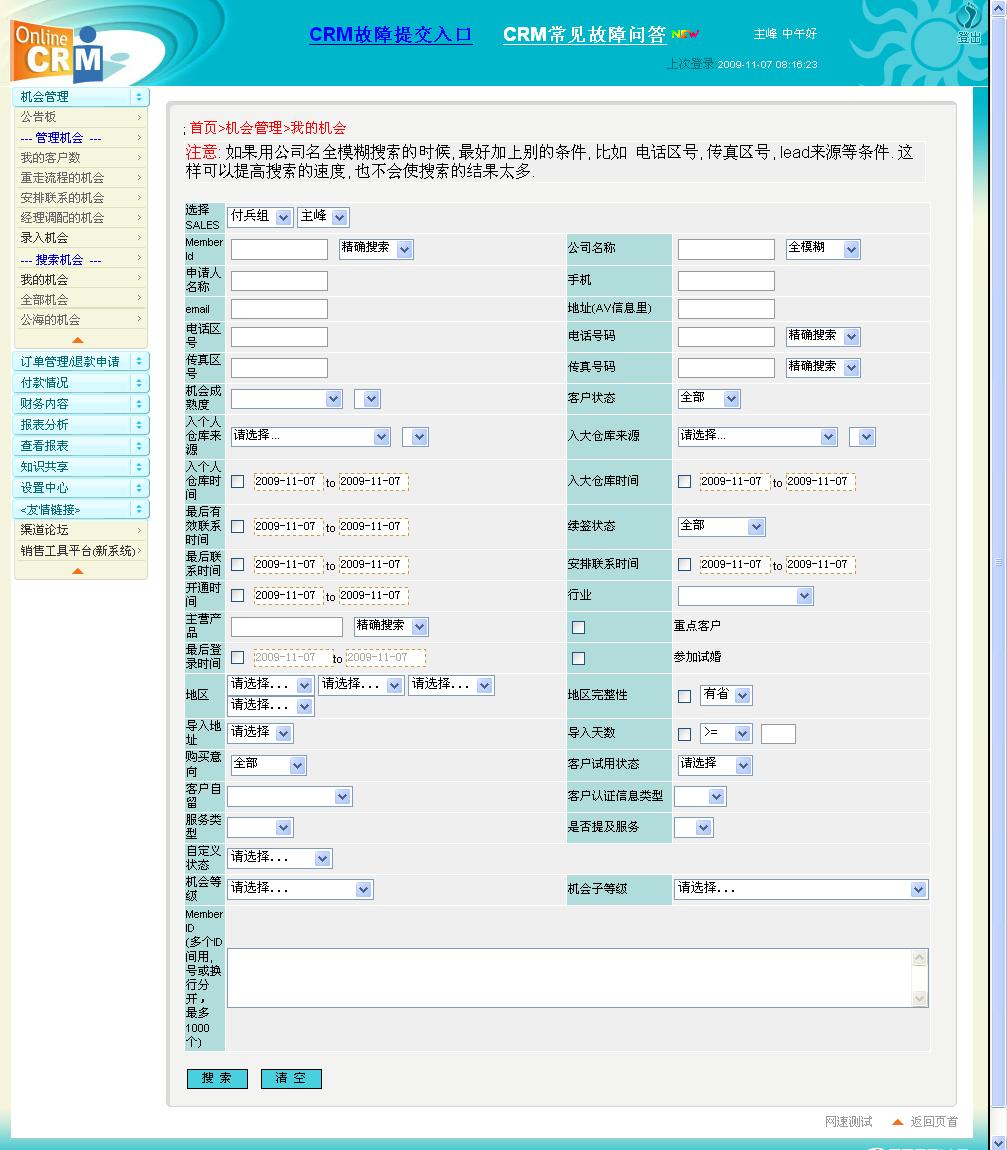Open the 购买意向 全部 dropdown
This screenshot has width=1007, height=1150.
click(x=268, y=765)
